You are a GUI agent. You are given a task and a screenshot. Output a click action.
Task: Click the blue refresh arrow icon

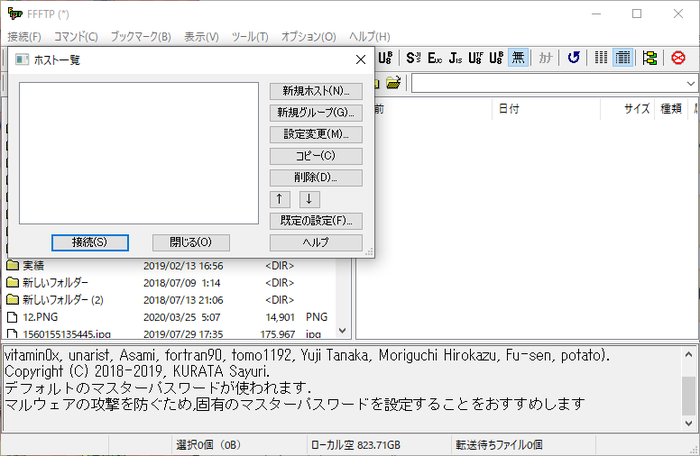pyautogui.click(x=574, y=58)
